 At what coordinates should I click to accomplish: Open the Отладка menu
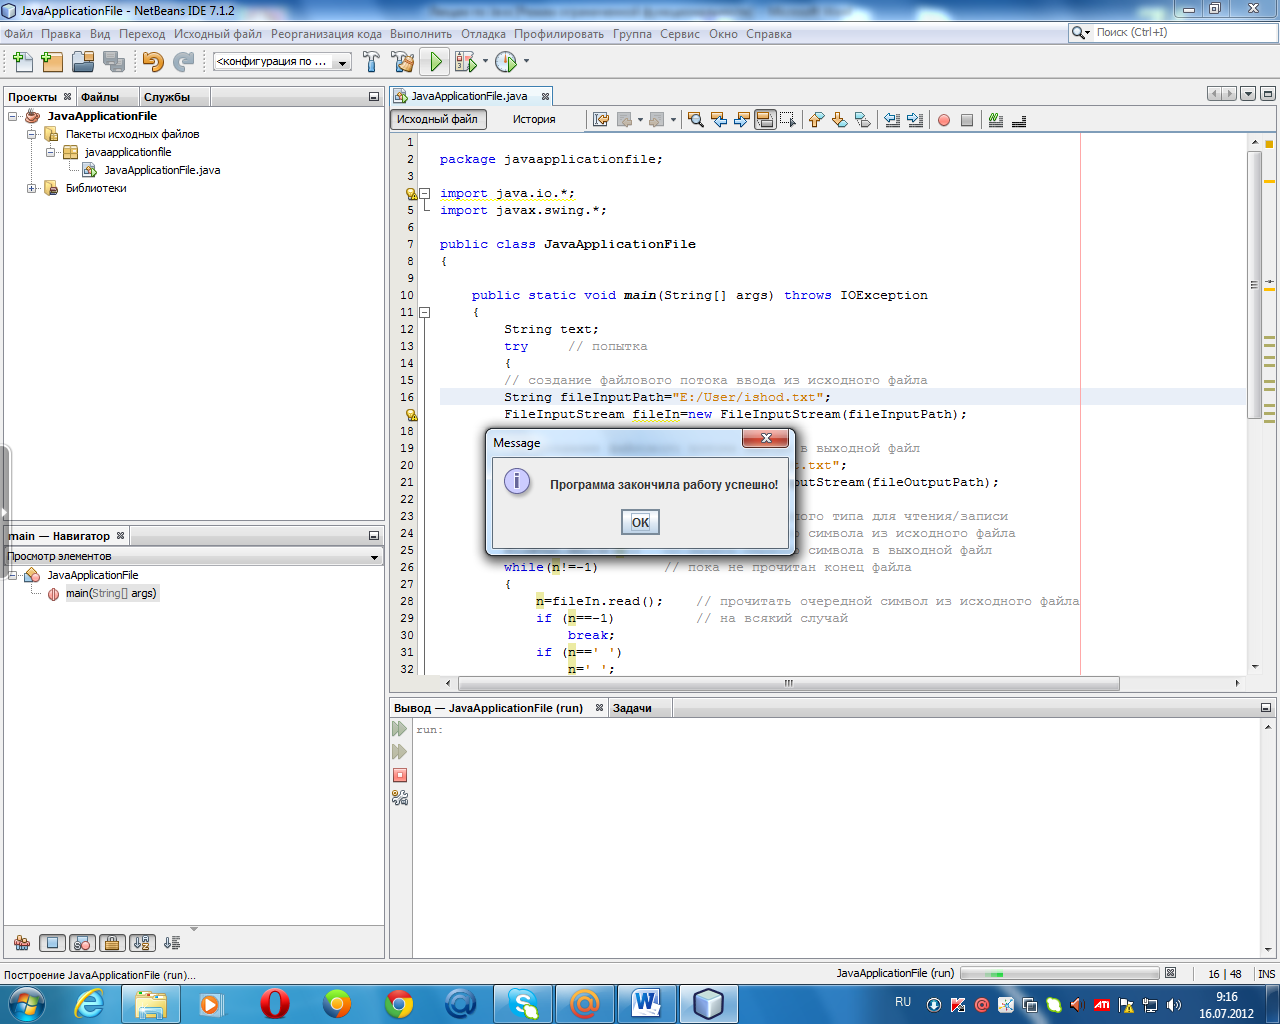coord(483,34)
